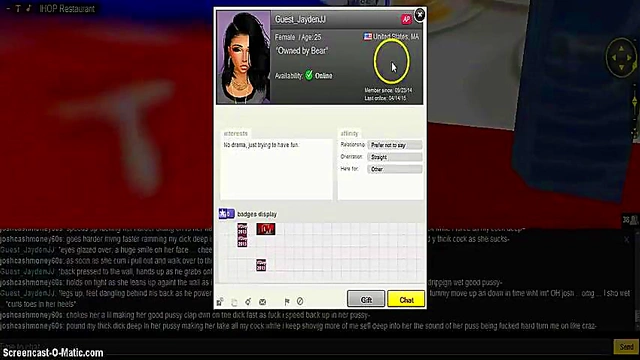The image size is (640, 360).
Task: Click the United States, MA location text
Action: pyautogui.click(x=396, y=37)
